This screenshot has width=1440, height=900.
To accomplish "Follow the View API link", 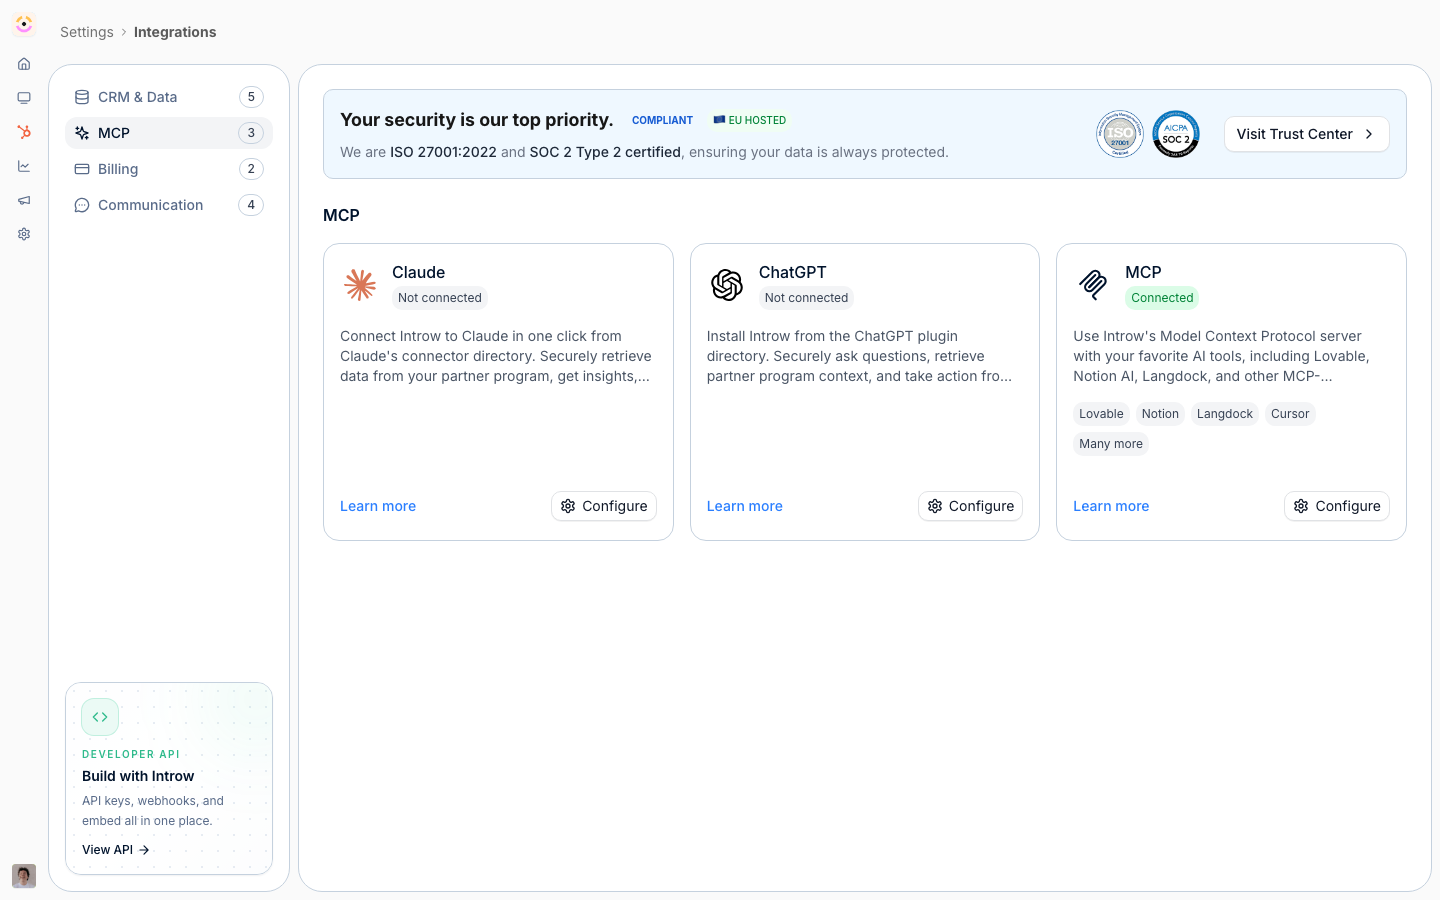I will pos(116,850).
